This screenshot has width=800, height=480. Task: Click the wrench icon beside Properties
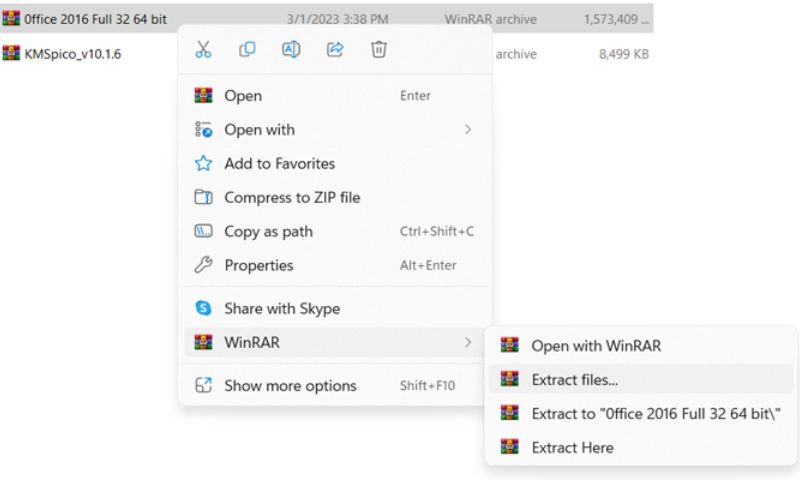[x=203, y=265]
